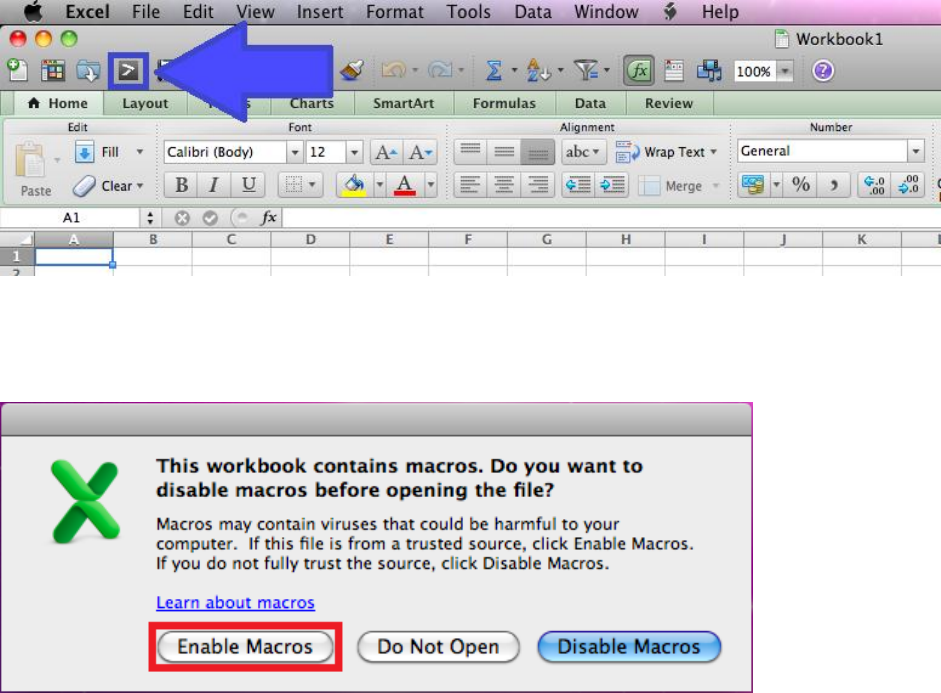The width and height of the screenshot is (941, 693).
Task: Open the Toolbox icon in toolbar
Action: point(674,71)
